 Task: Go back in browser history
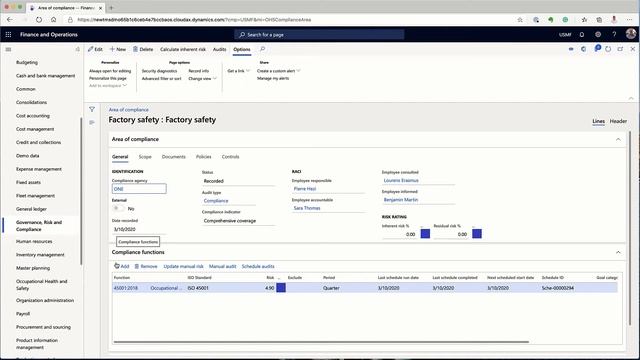click(10, 20)
